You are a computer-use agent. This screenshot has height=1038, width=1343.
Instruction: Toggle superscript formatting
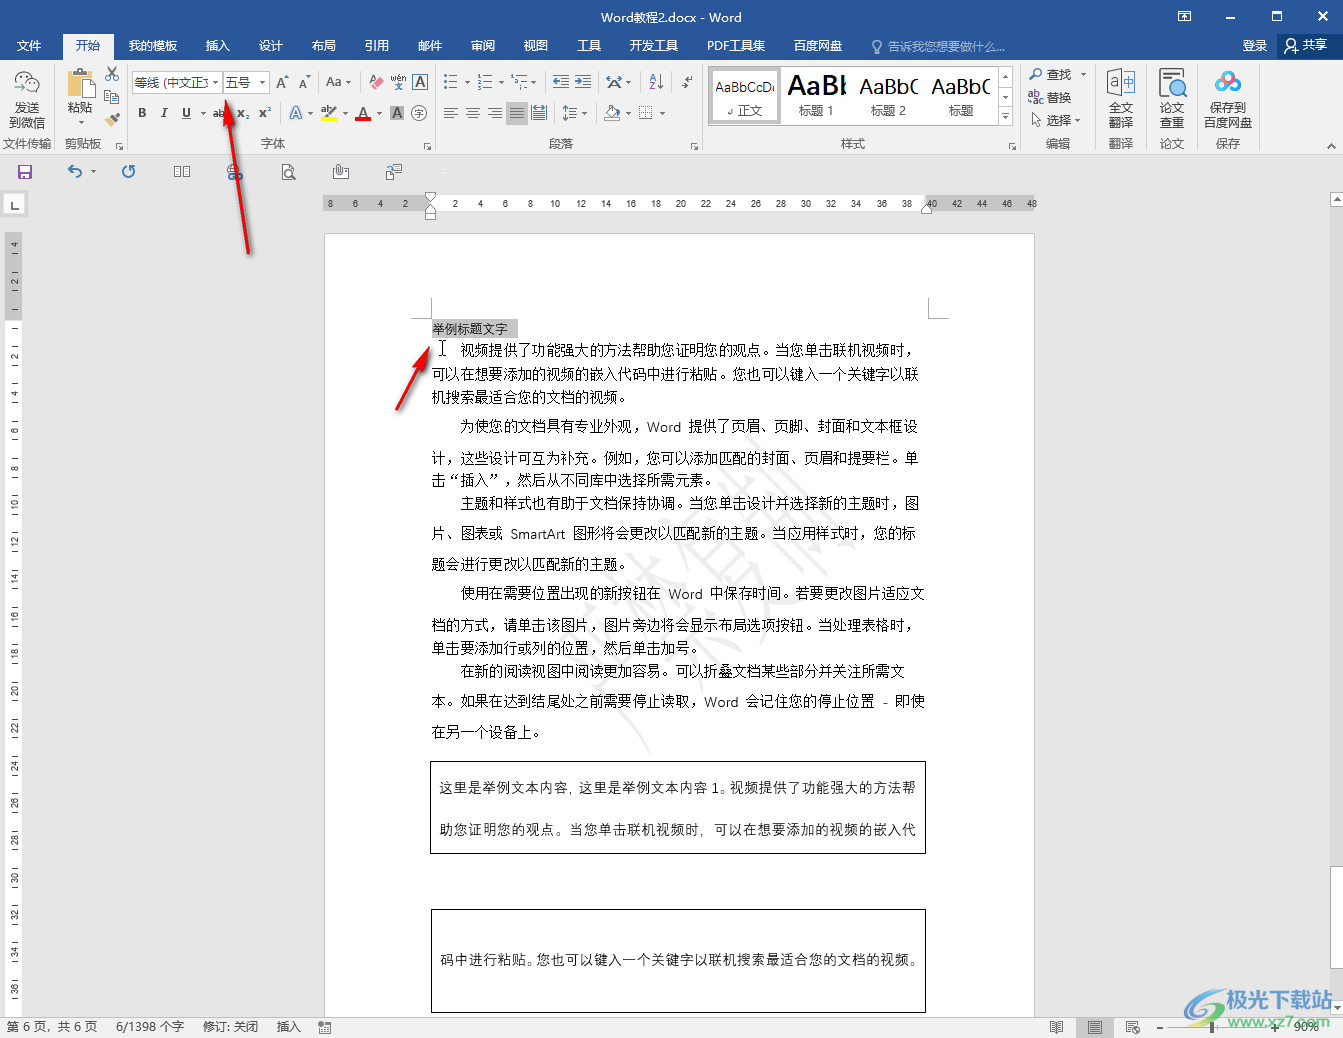tap(265, 113)
